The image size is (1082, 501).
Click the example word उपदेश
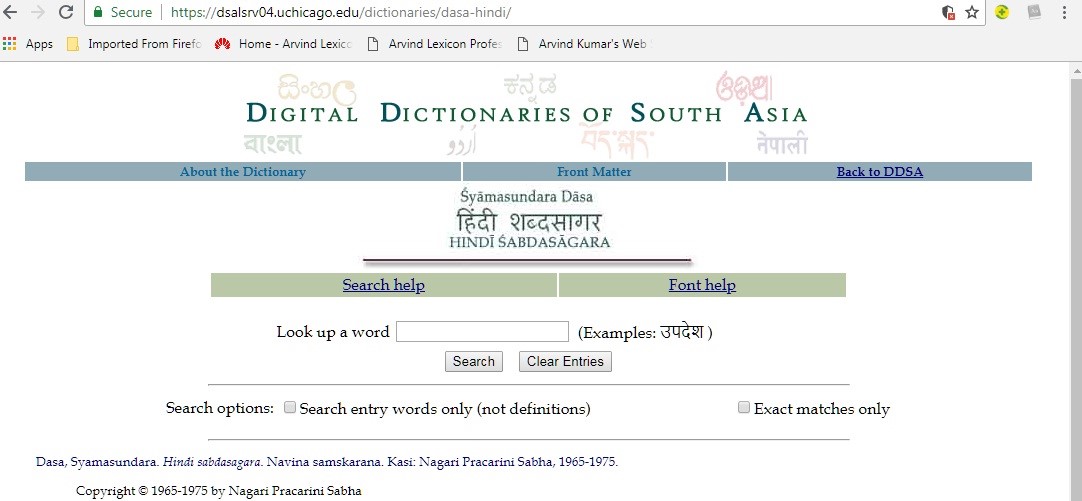pyautogui.click(x=682, y=332)
